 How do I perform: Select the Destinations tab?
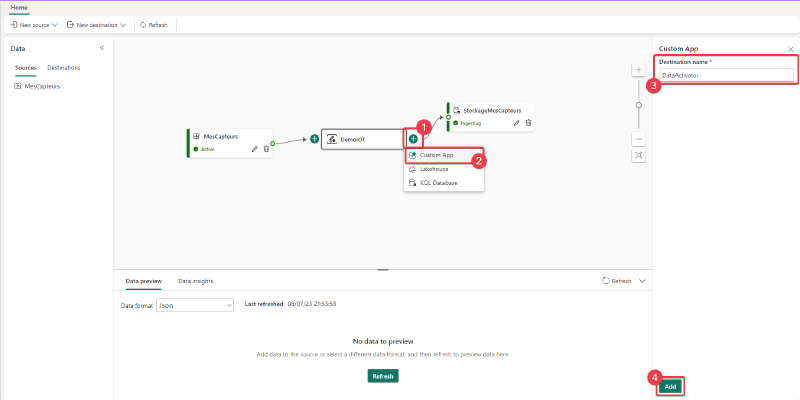coord(64,67)
